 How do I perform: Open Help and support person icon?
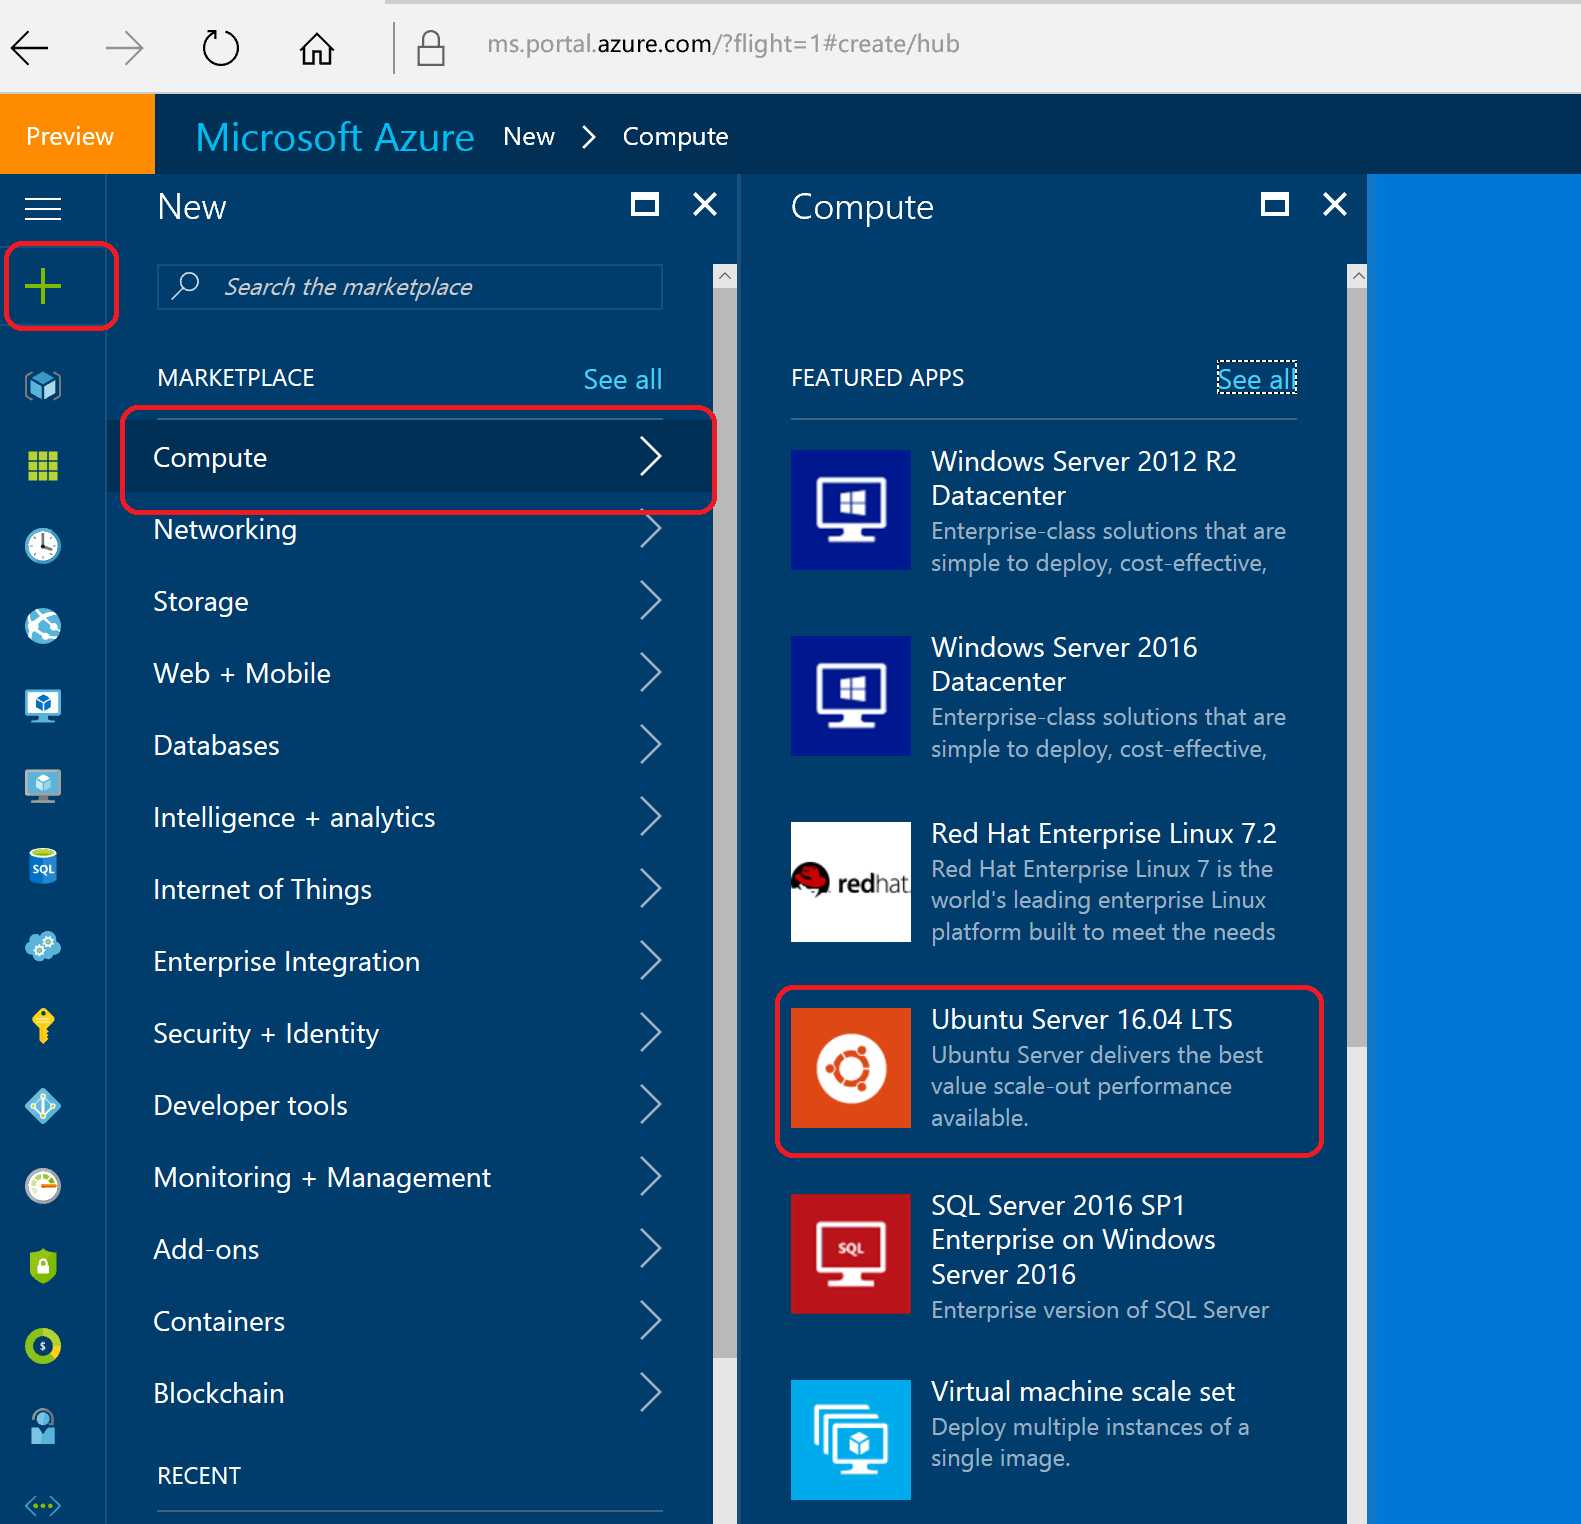pos(43,1426)
